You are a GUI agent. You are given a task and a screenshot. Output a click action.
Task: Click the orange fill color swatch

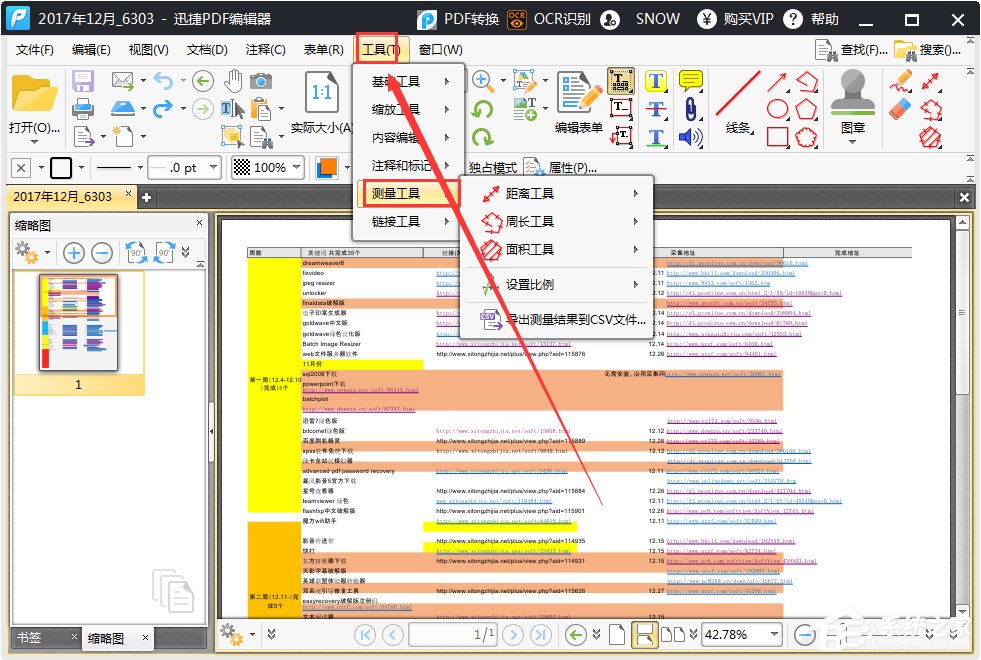tap(326, 168)
